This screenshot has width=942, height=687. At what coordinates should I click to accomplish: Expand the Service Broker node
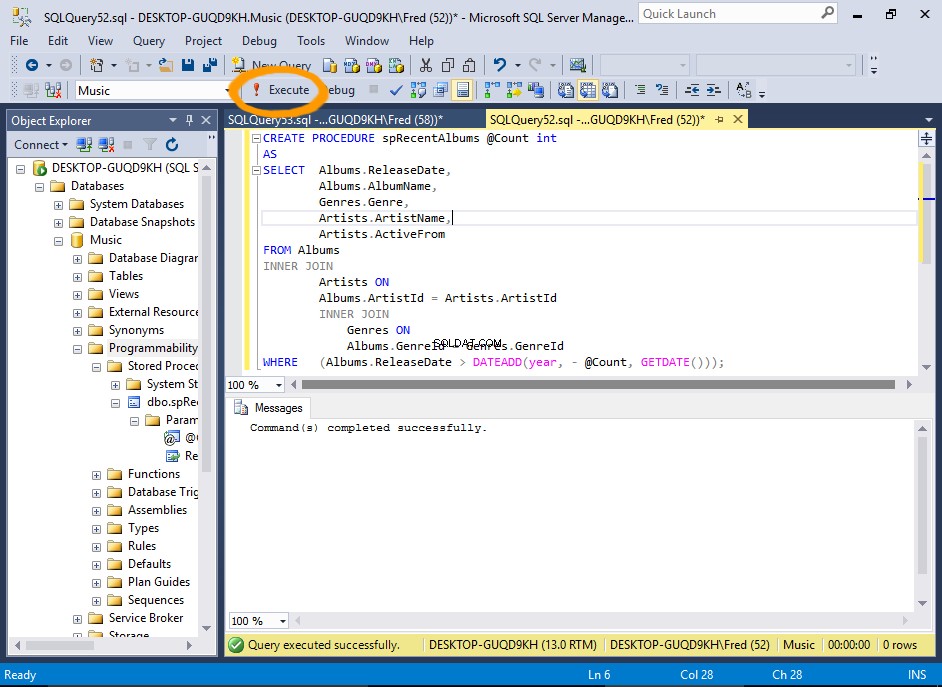tap(77, 619)
